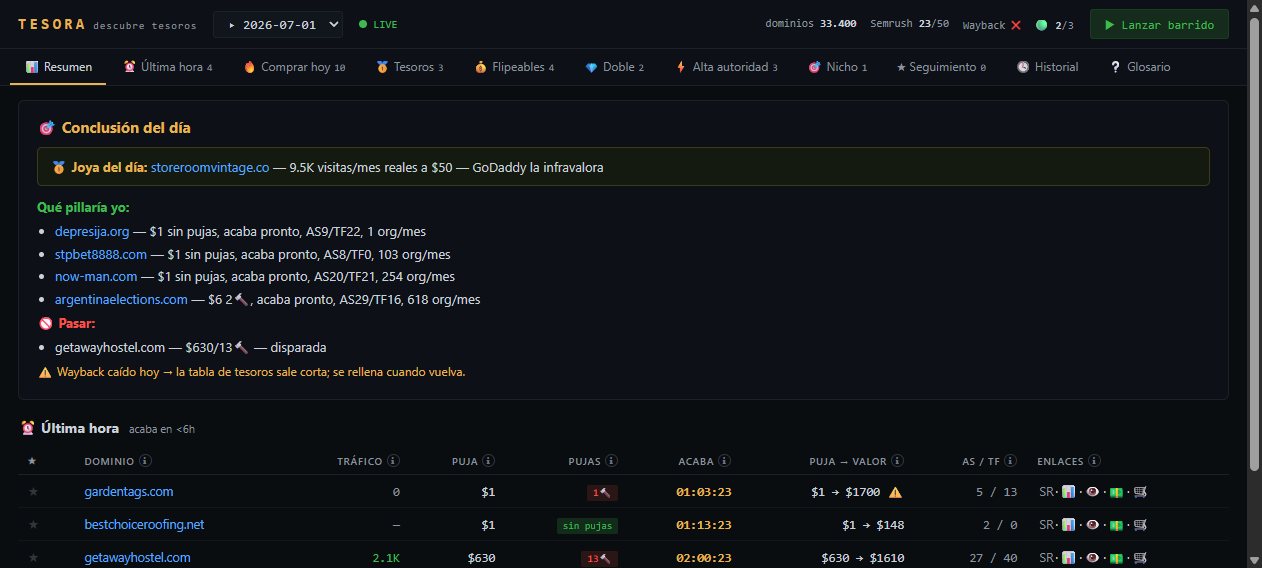Image resolution: width=1262 pixels, height=568 pixels.
Task: Click shopping cart icon for getawayhostel.com row
Action: click(x=1140, y=557)
